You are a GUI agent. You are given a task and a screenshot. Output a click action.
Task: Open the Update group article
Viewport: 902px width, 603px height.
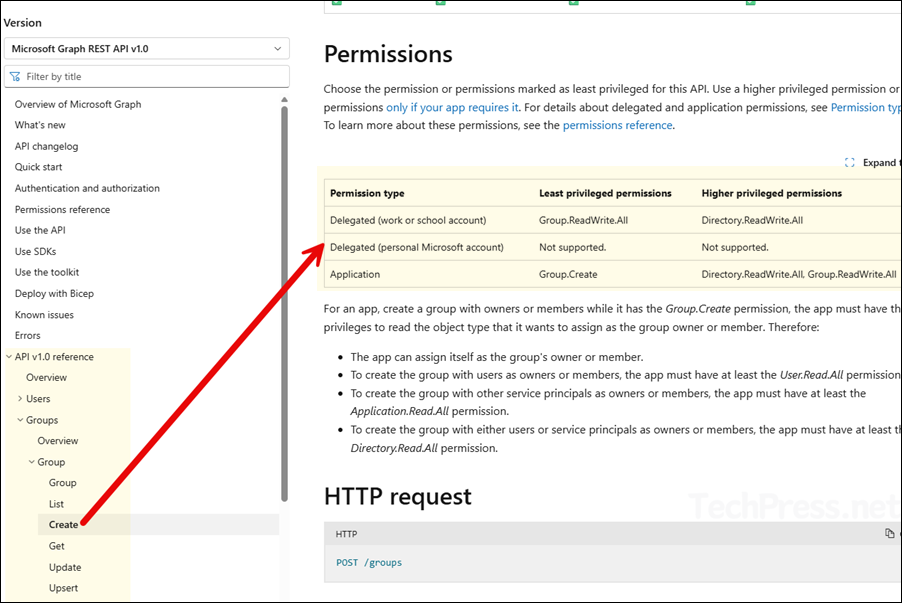coord(65,567)
